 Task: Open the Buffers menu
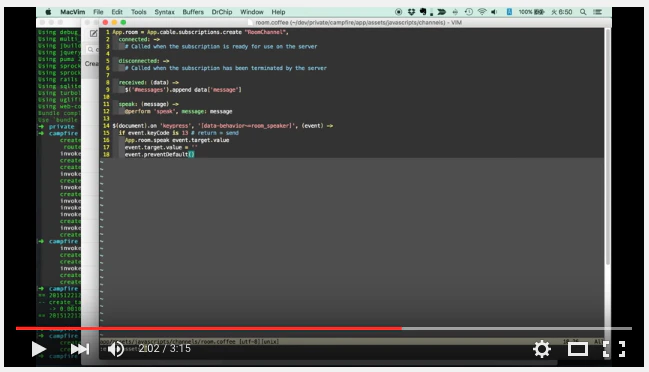[x=193, y=12]
